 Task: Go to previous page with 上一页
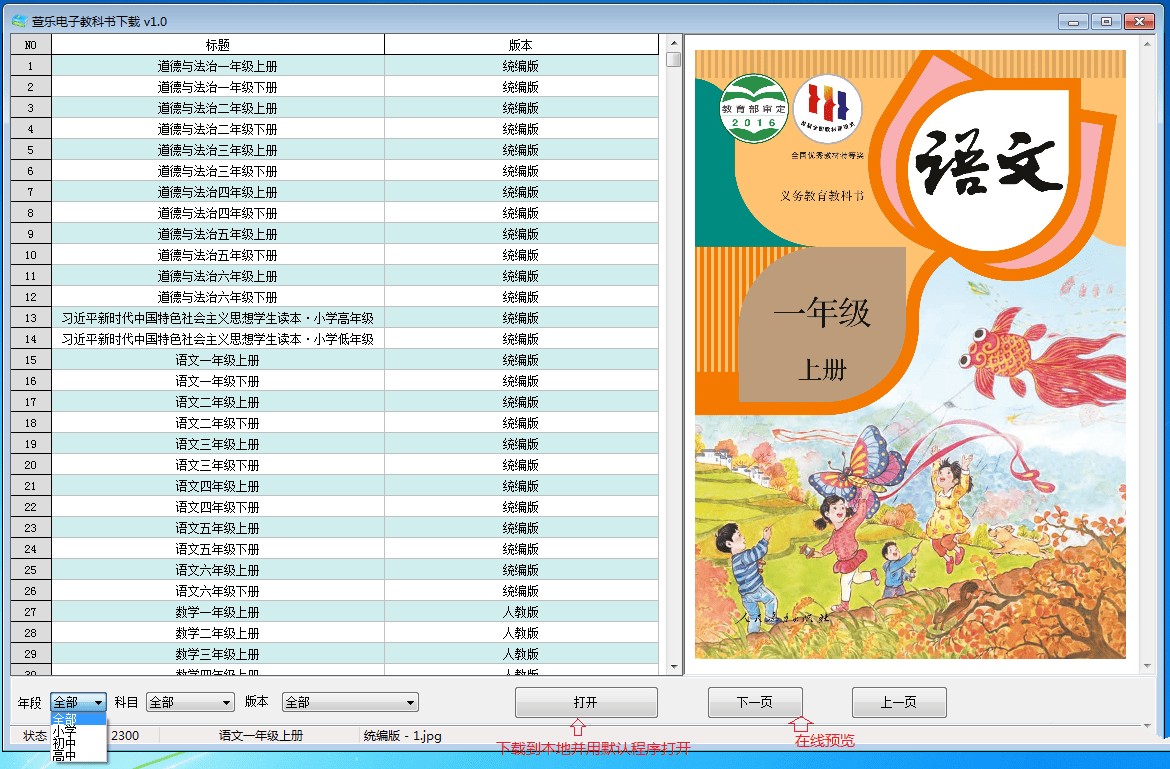click(x=899, y=702)
